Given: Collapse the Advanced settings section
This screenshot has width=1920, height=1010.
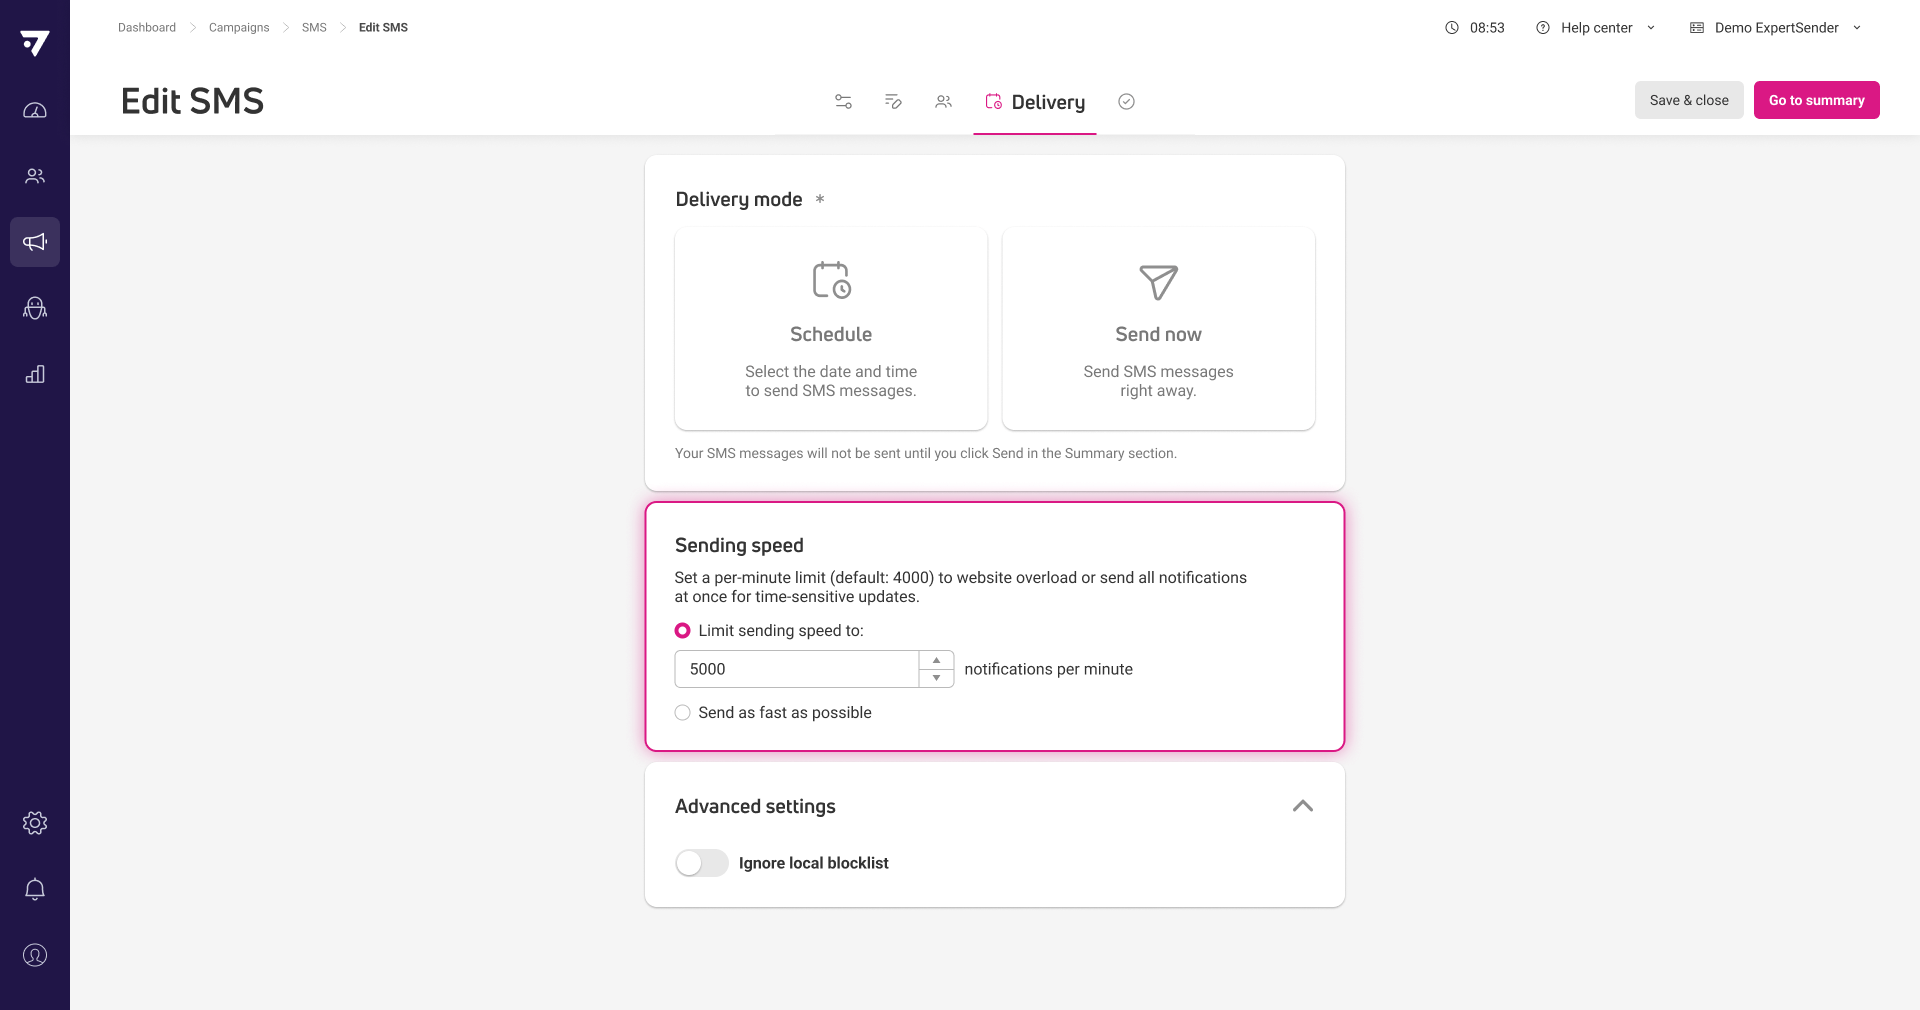Looking at the screenshot, I should (x=1302, y=806).
